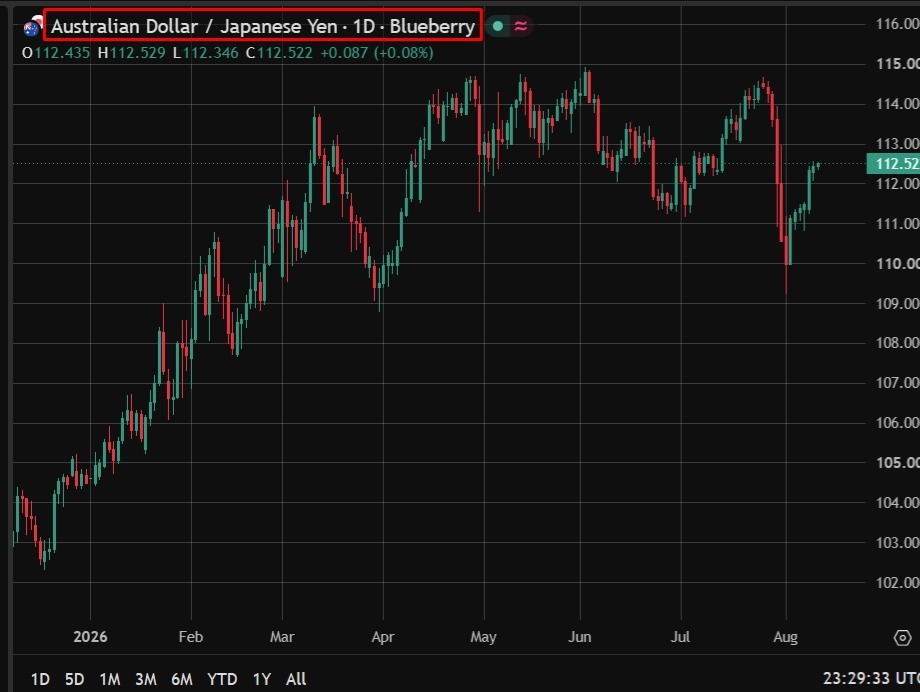920x692 pixels.
Task: Click the Jul date axis label
Action: [681, 637]
